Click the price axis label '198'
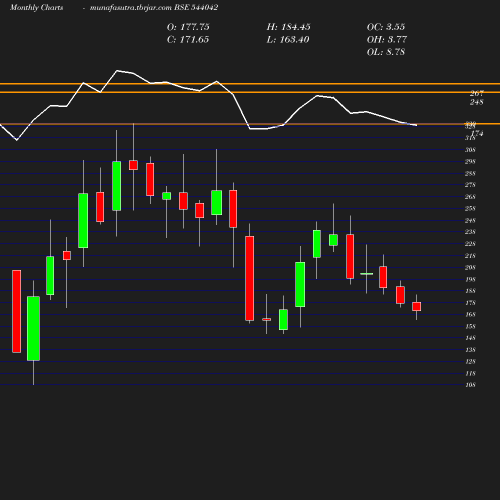 click(x=470, y=279)
